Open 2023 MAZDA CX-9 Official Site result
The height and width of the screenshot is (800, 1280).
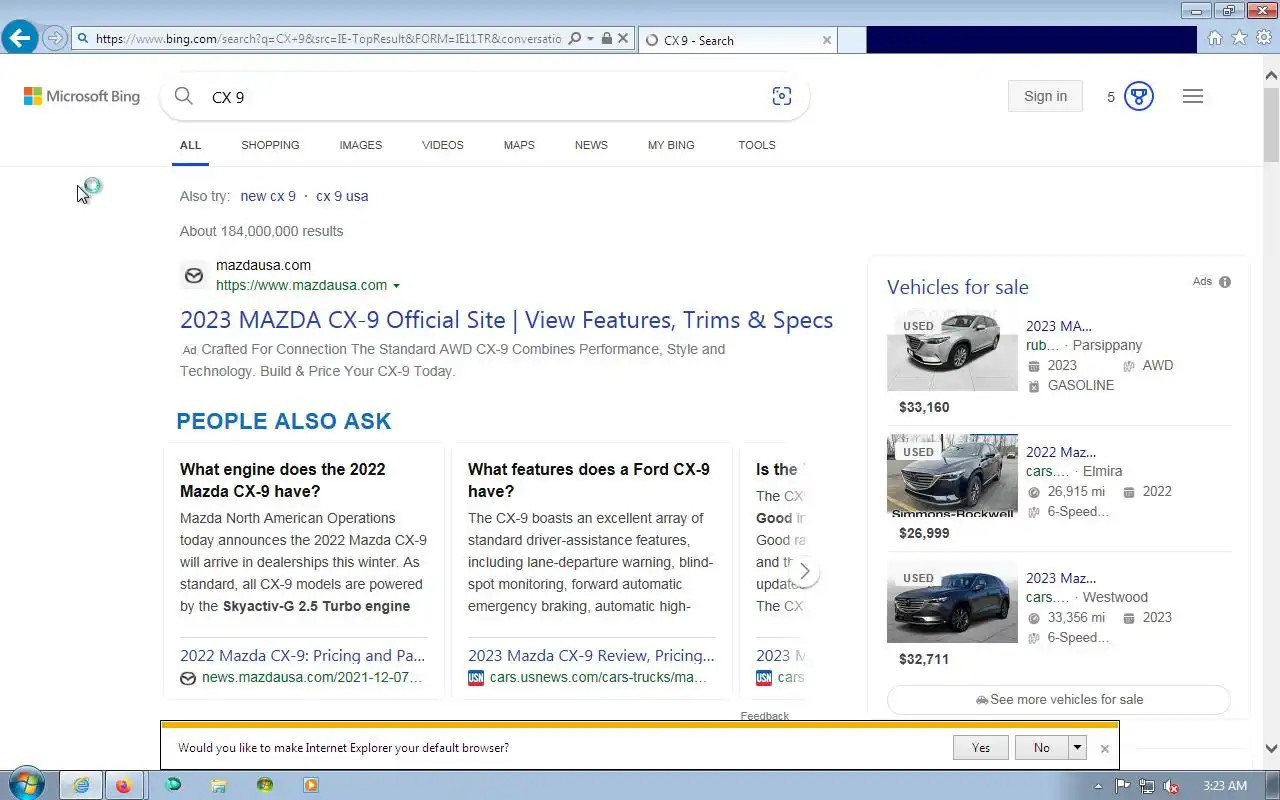506,320
